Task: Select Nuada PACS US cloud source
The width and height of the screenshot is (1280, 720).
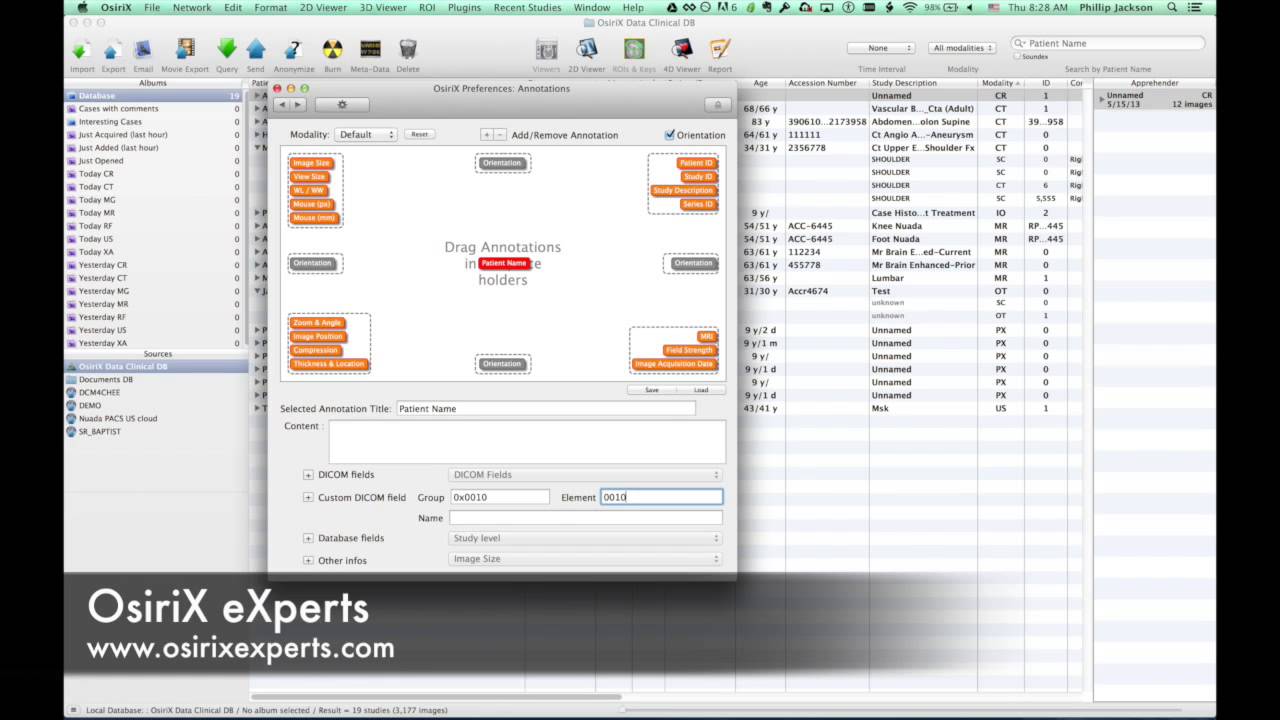Action: pyautogui.click(x=118, y=419)
